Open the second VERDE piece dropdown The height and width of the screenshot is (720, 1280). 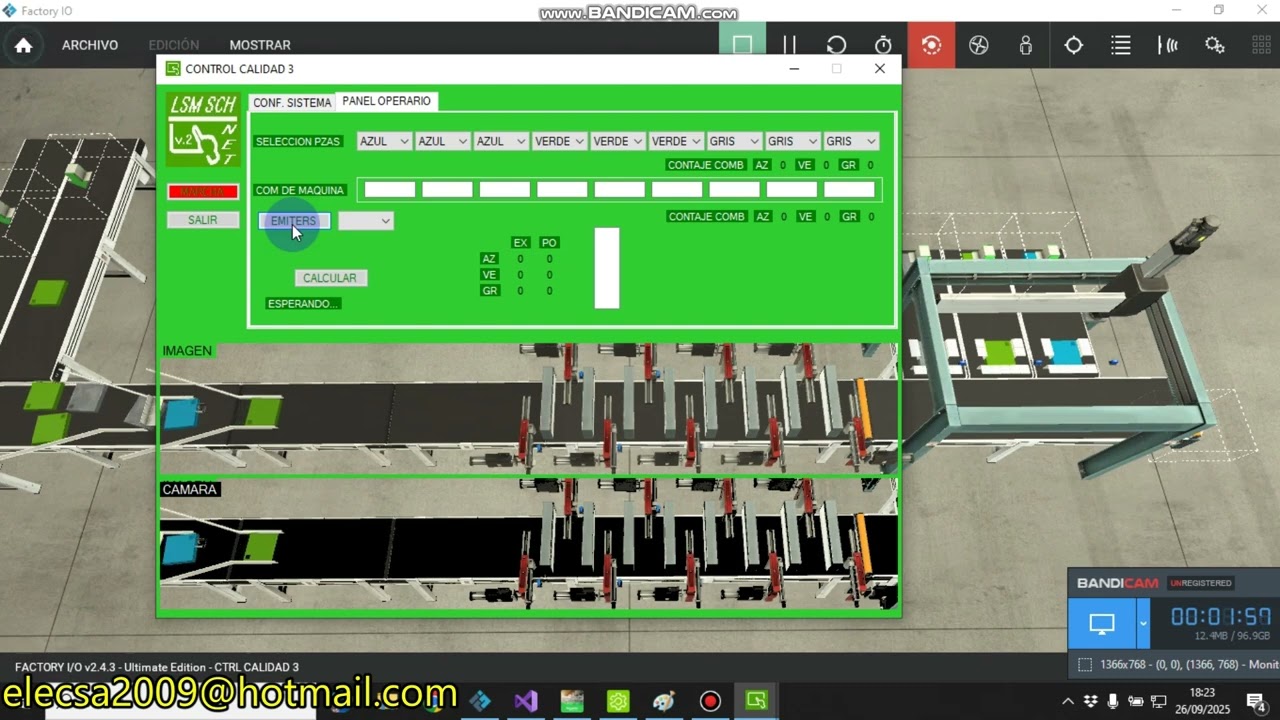tap(617, 142)
